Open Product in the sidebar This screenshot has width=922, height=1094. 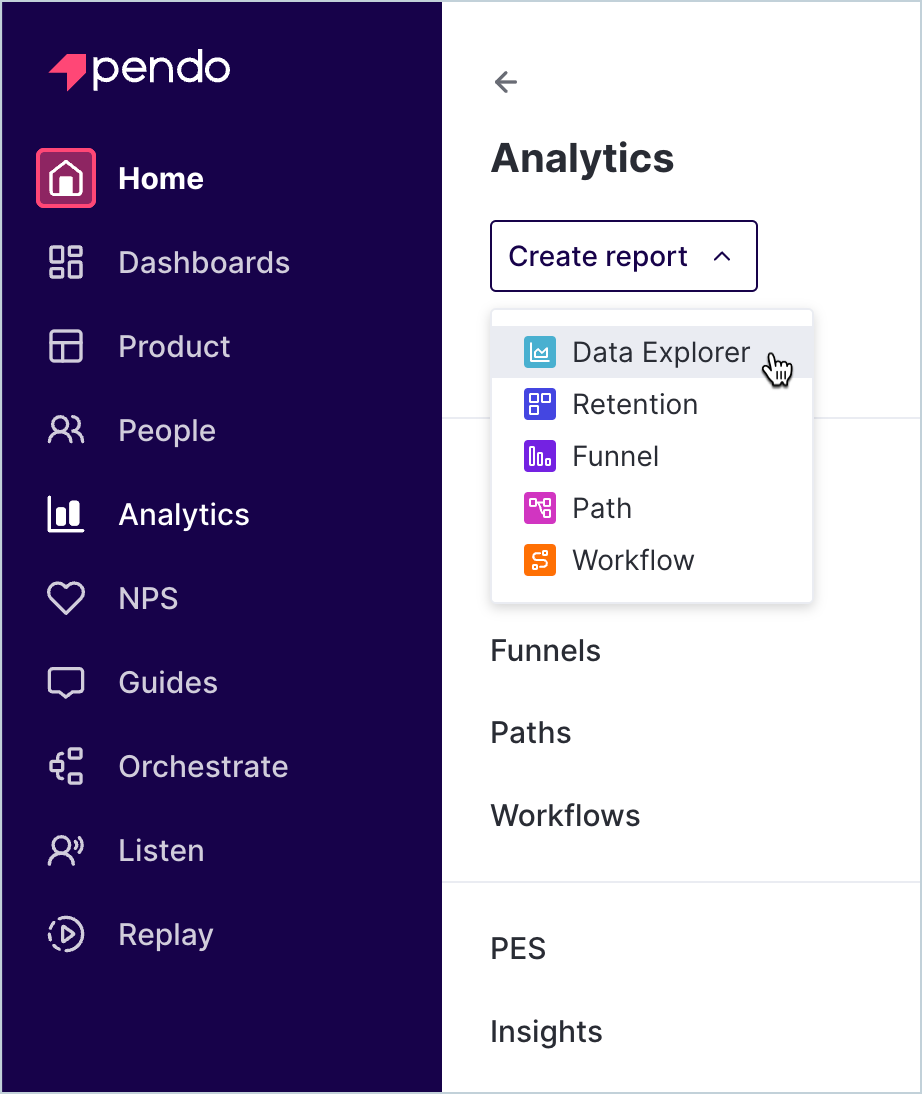174,347
